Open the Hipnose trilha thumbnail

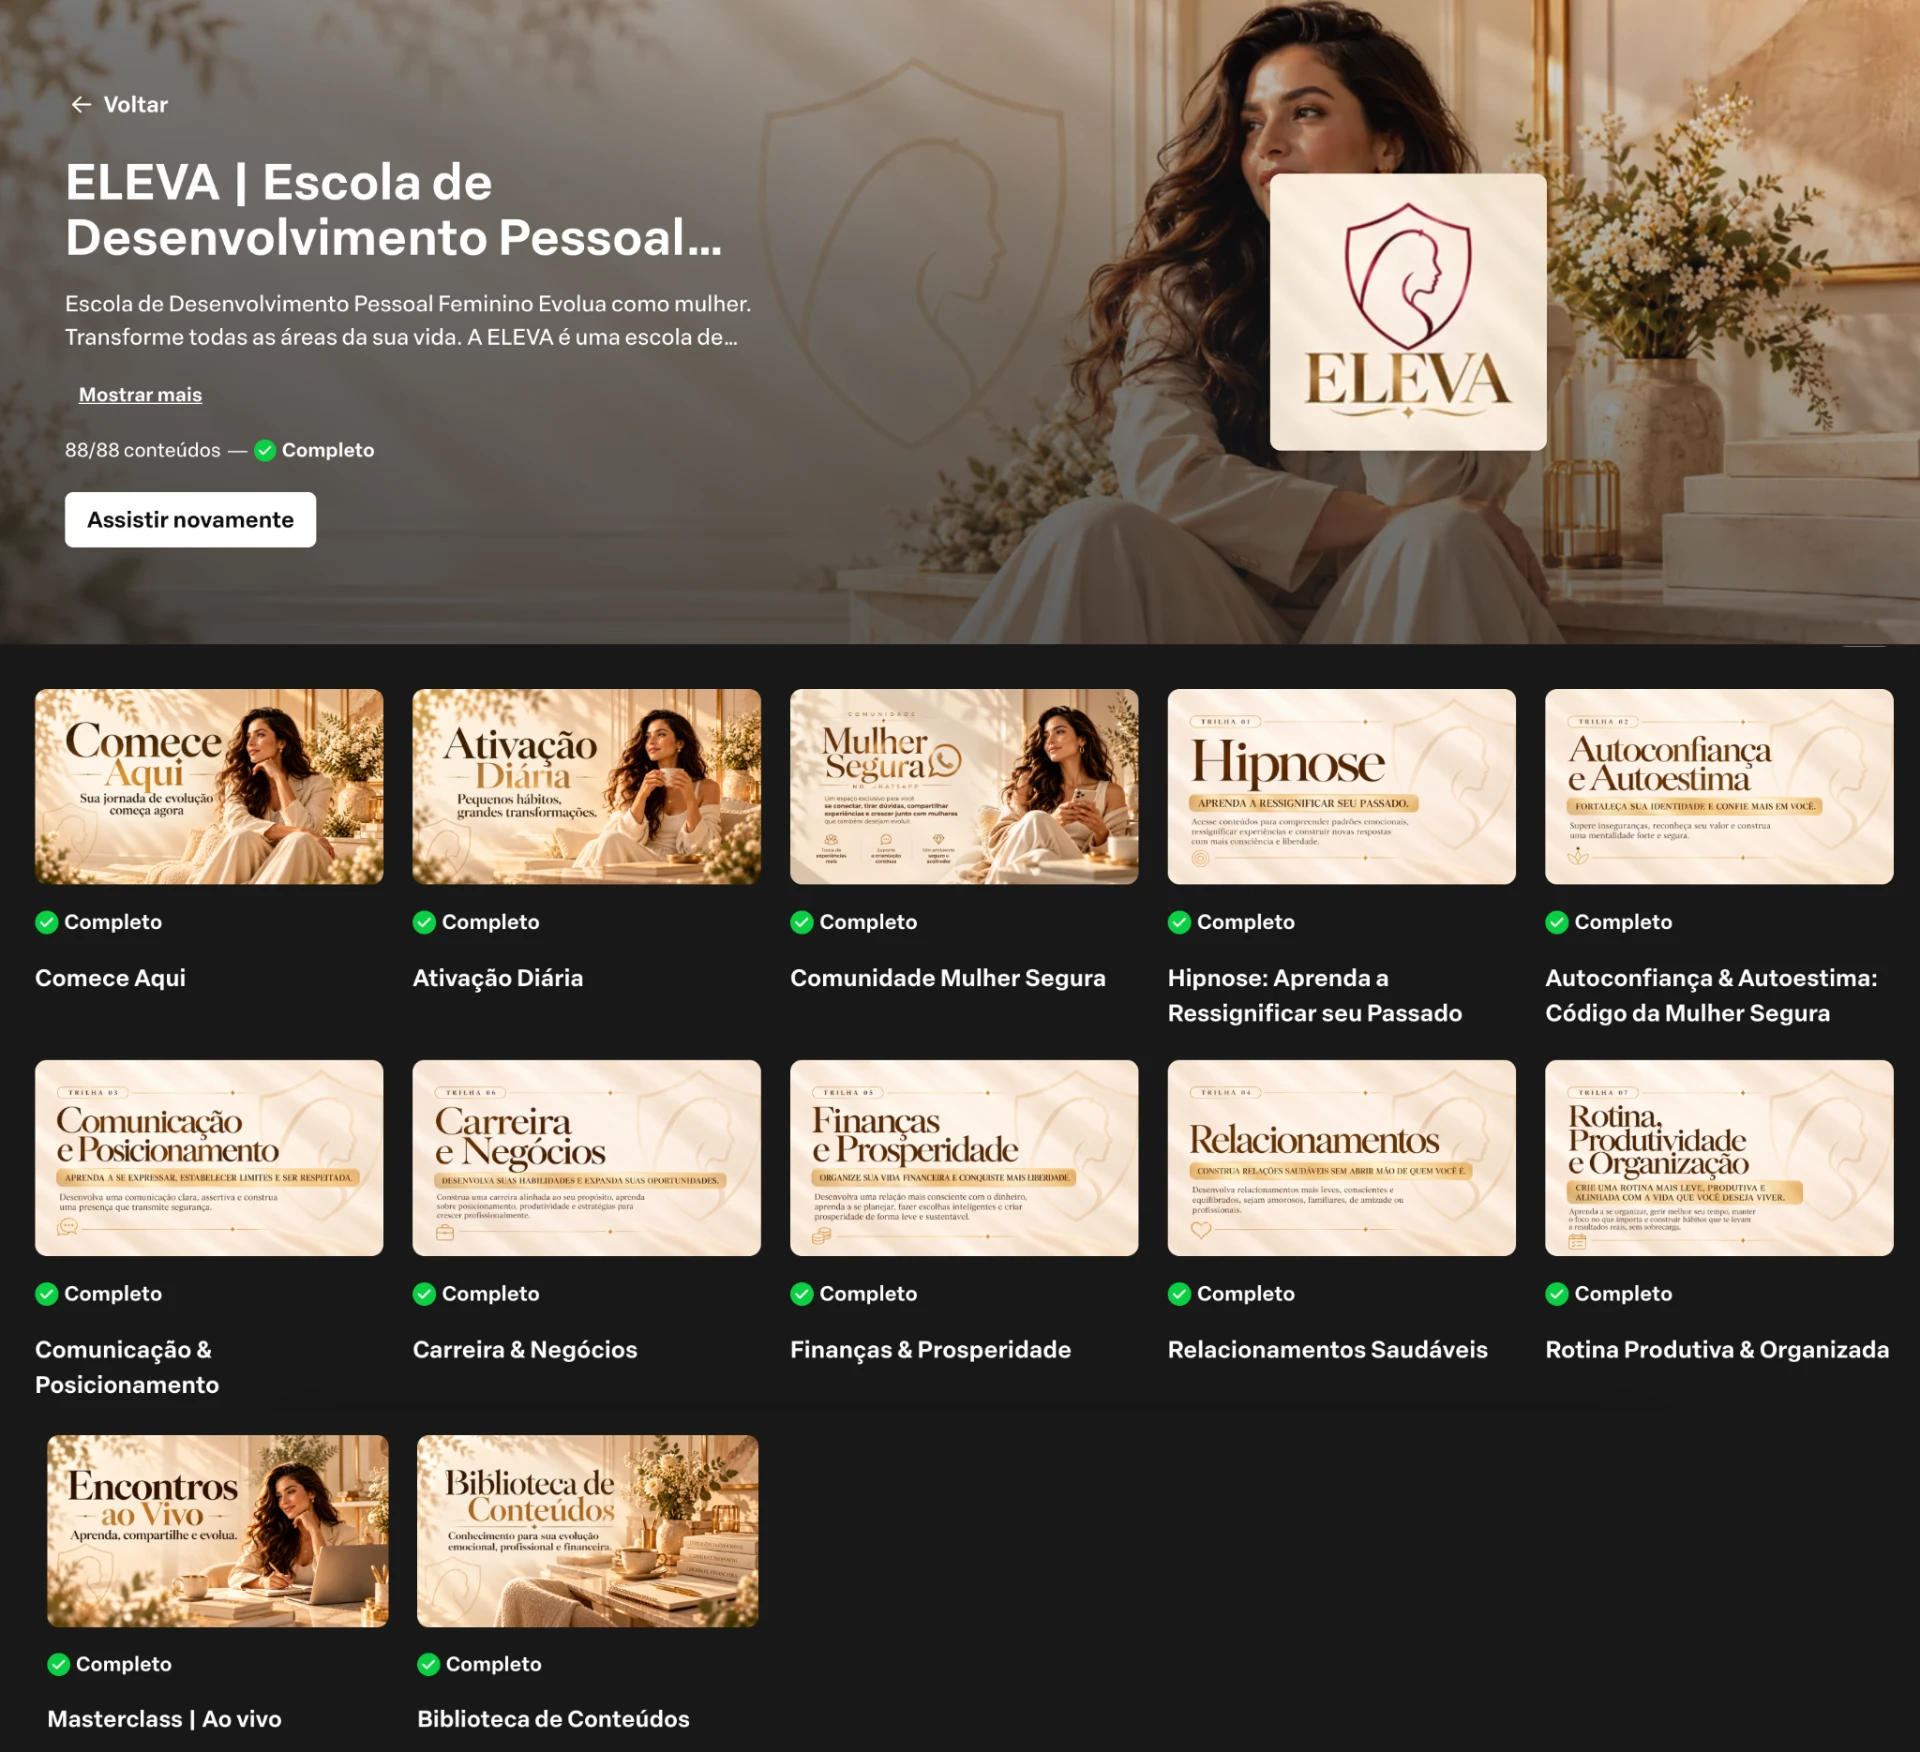click(x=1342, y=786)
